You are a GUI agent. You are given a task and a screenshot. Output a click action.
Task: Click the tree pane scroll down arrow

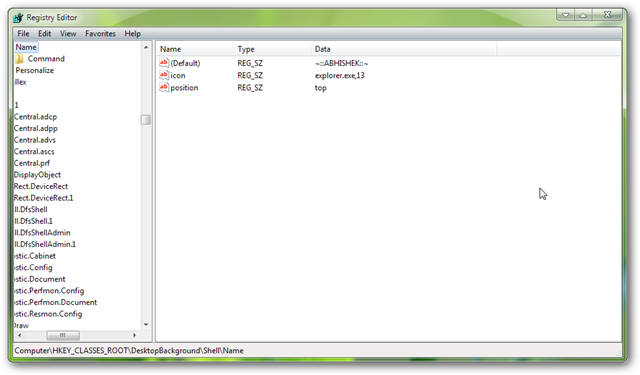(146, 325)
